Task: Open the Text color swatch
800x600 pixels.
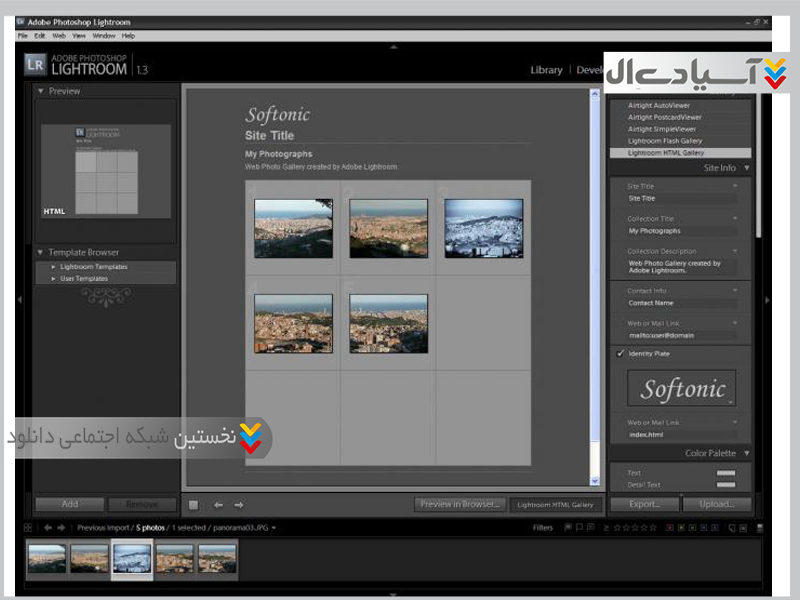Action: tap(725, 473)
